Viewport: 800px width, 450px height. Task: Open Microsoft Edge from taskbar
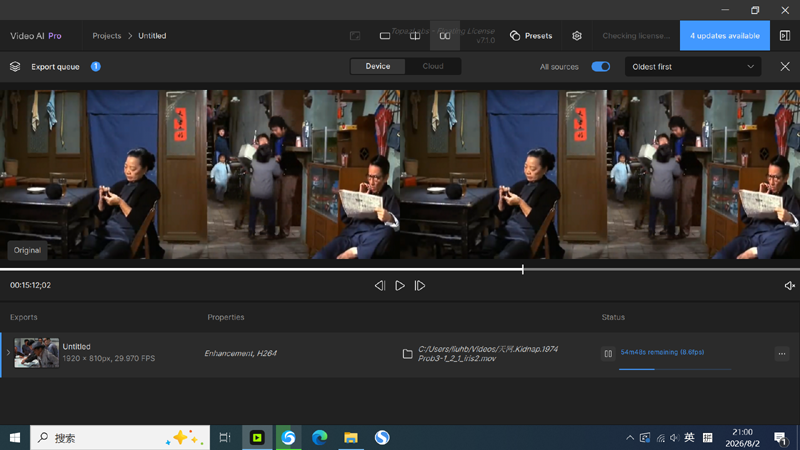coord(319,438)
